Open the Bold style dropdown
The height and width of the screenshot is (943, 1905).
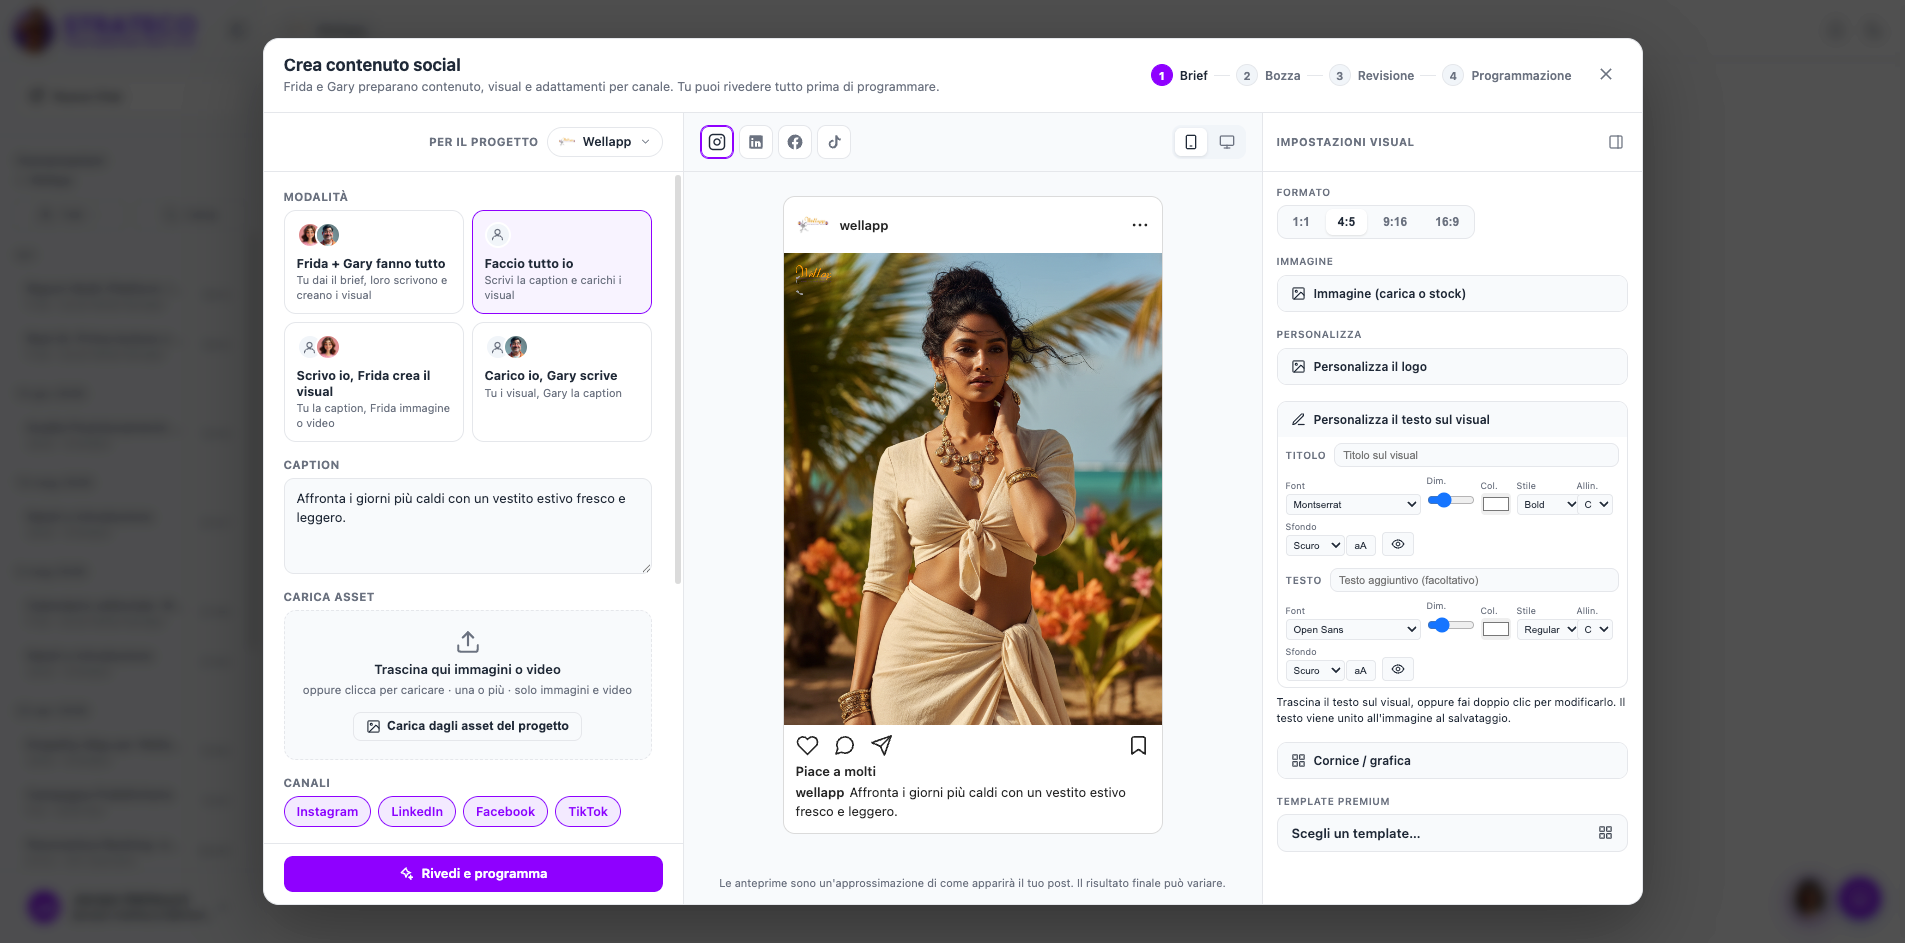(1548, 504)
